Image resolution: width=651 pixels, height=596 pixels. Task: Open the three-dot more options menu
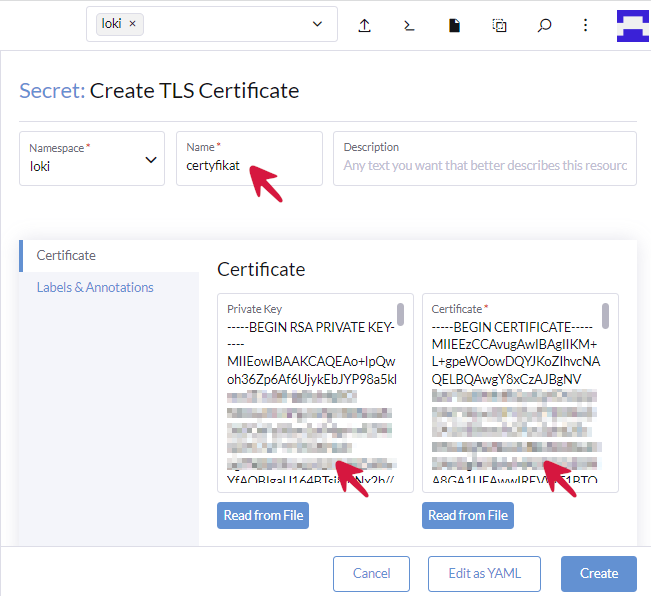(x=586, y=25)
